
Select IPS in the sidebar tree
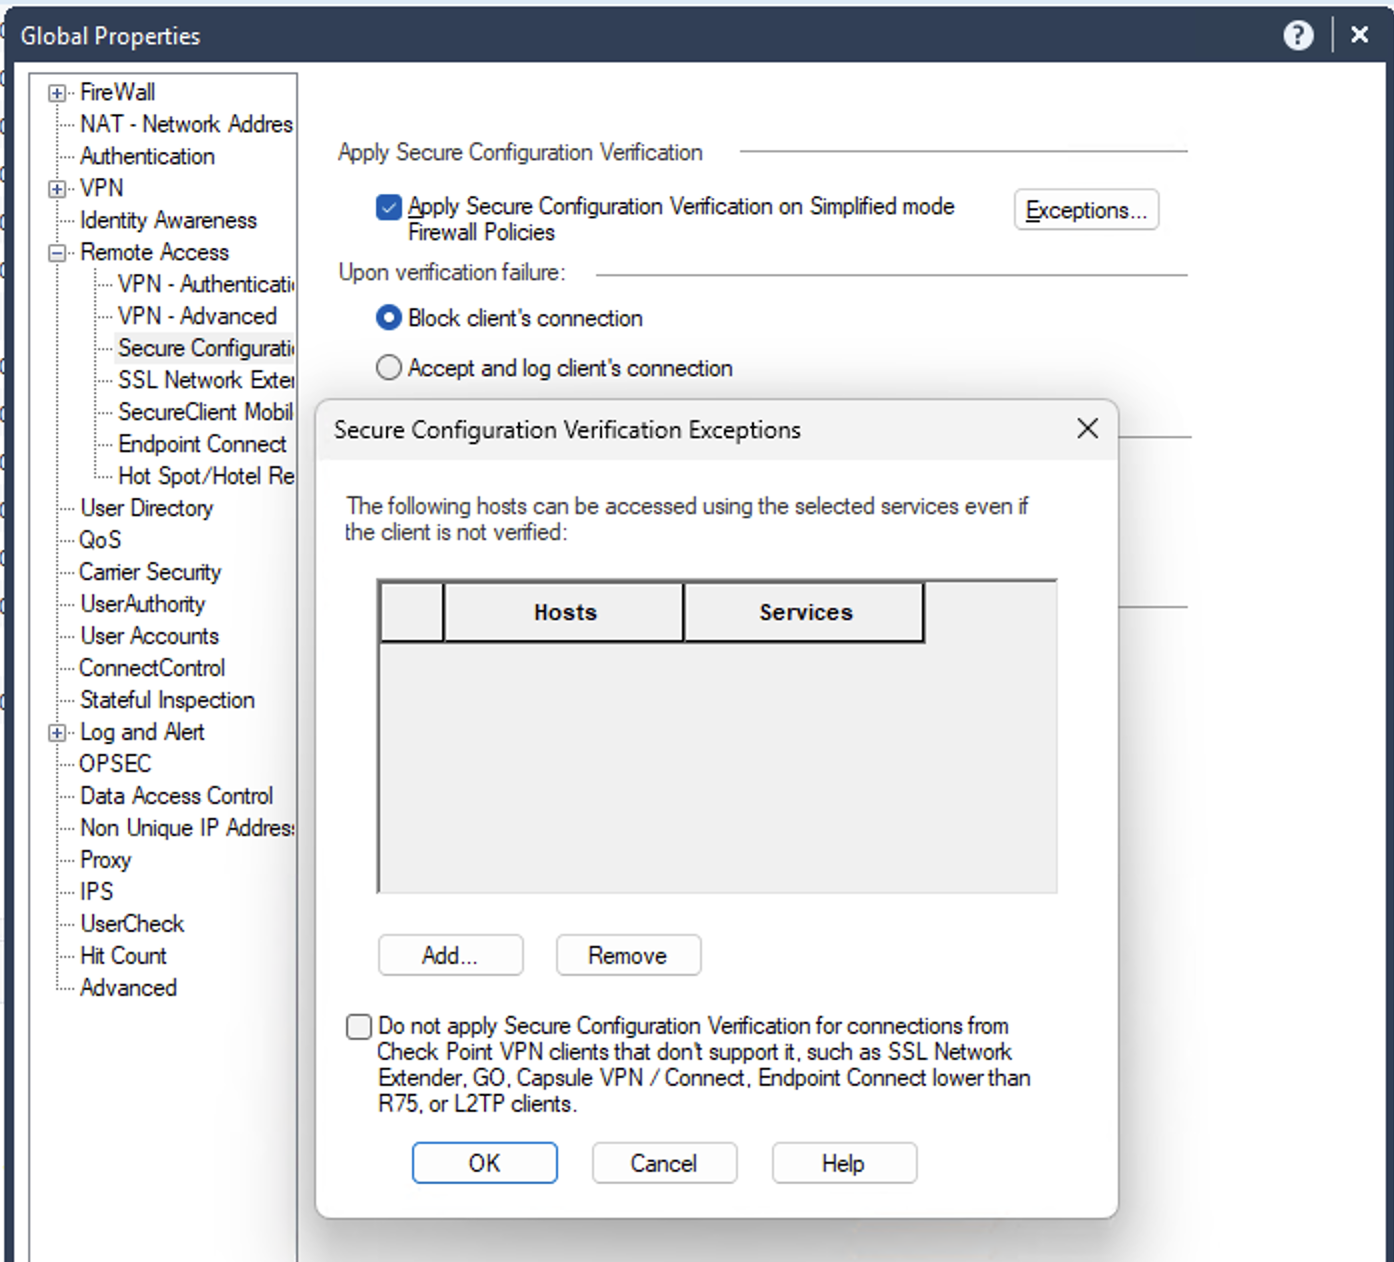(x=97, y=891)
